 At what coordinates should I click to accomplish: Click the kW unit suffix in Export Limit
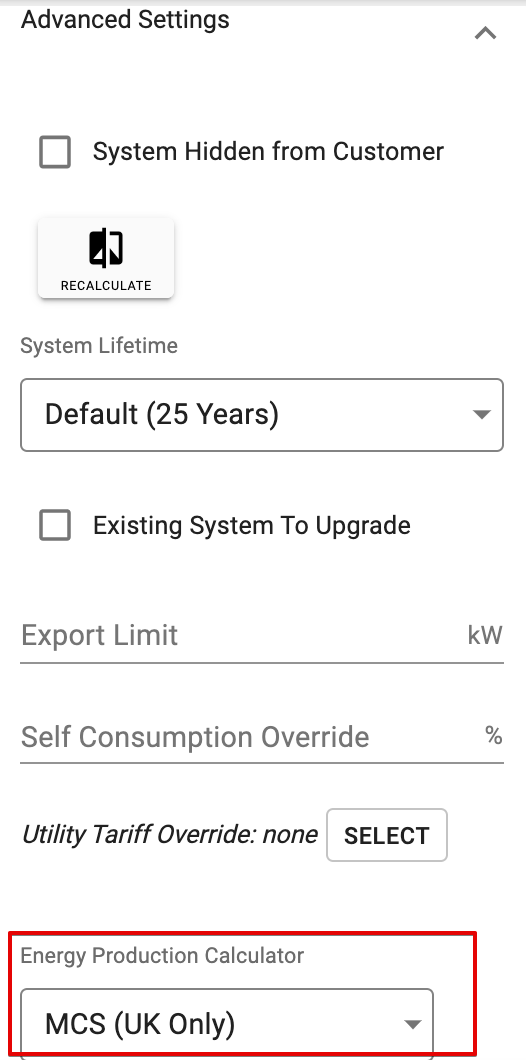485,635
